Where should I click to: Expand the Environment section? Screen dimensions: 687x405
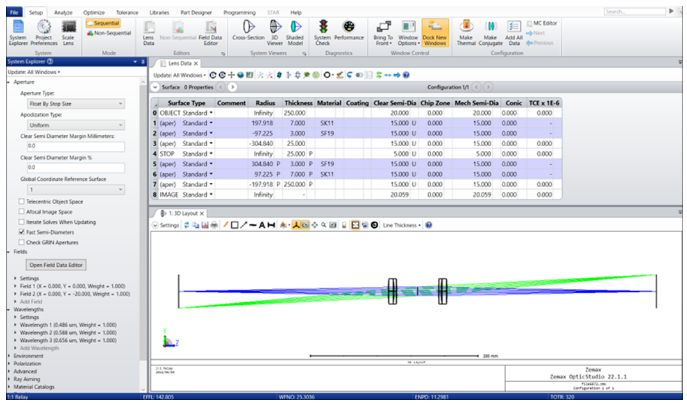pos(28,356)
